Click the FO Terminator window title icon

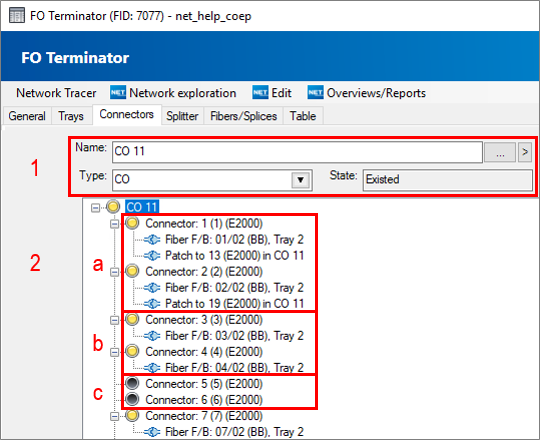[17, 15]
